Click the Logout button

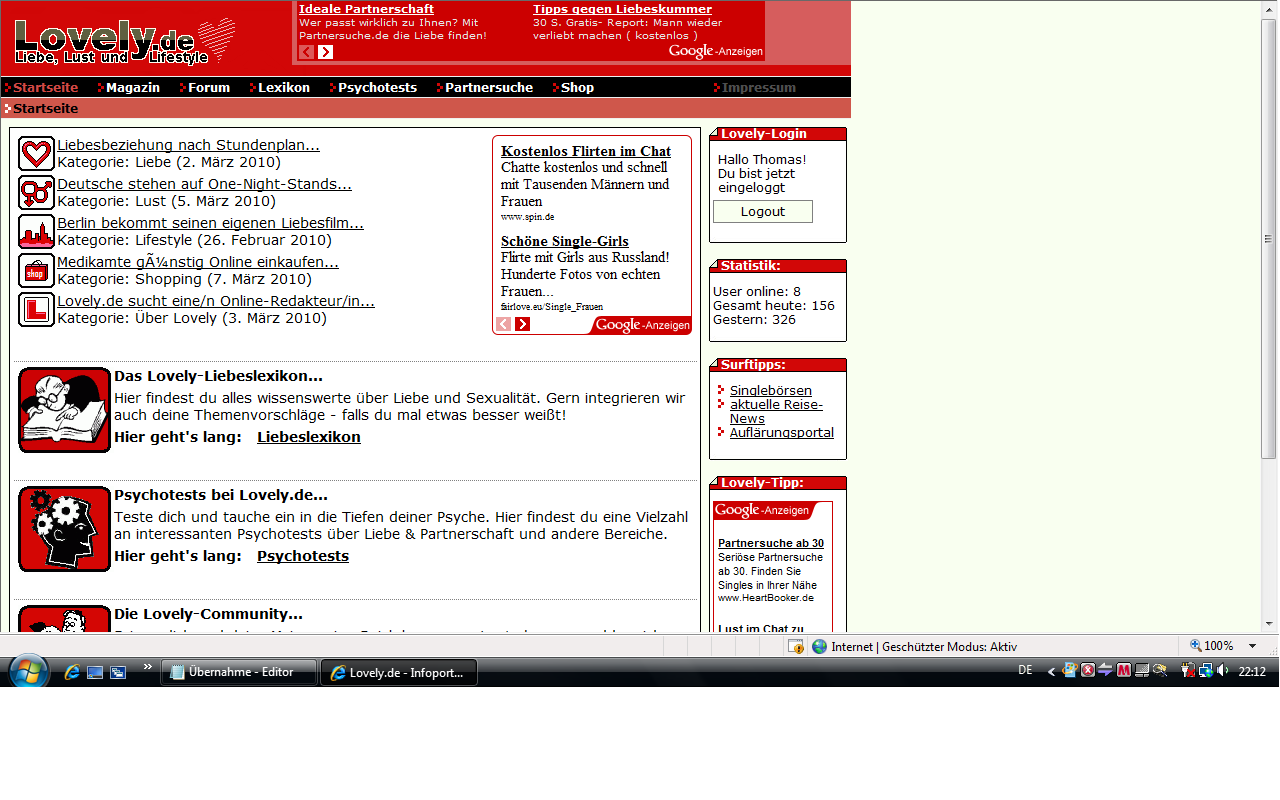point(763,212)
